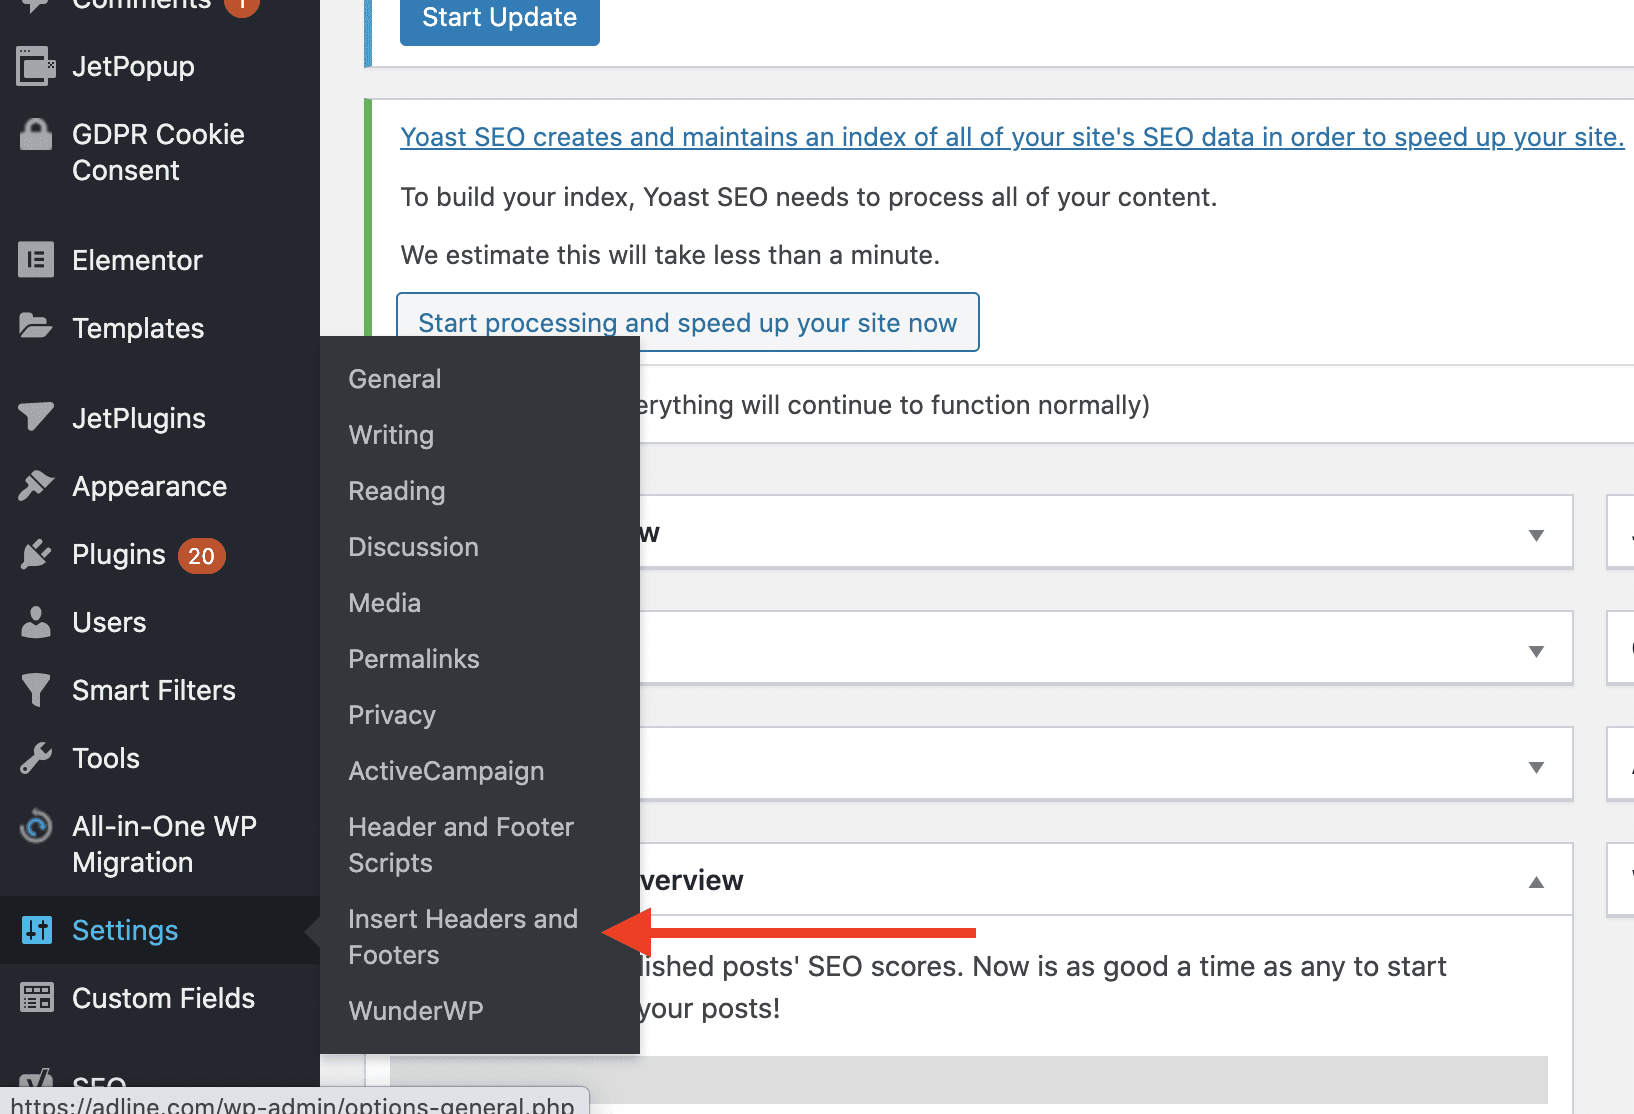Image resolution: width=1634 pixels, height=1114 pixels.
Task: Click Start processing and speed up button
Action: 688,322
